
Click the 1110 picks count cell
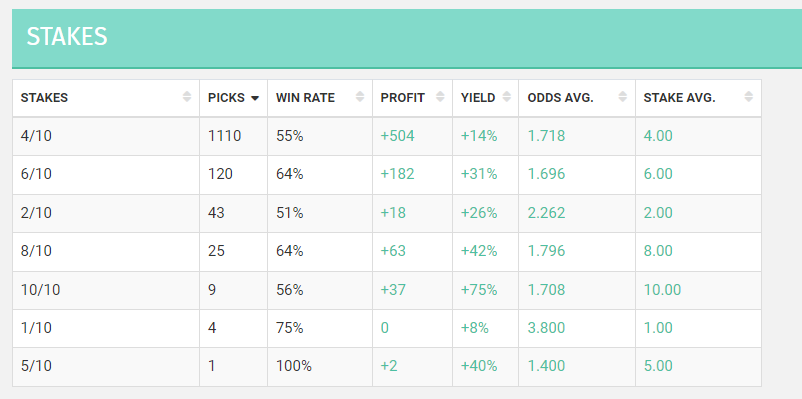point(233,136)
